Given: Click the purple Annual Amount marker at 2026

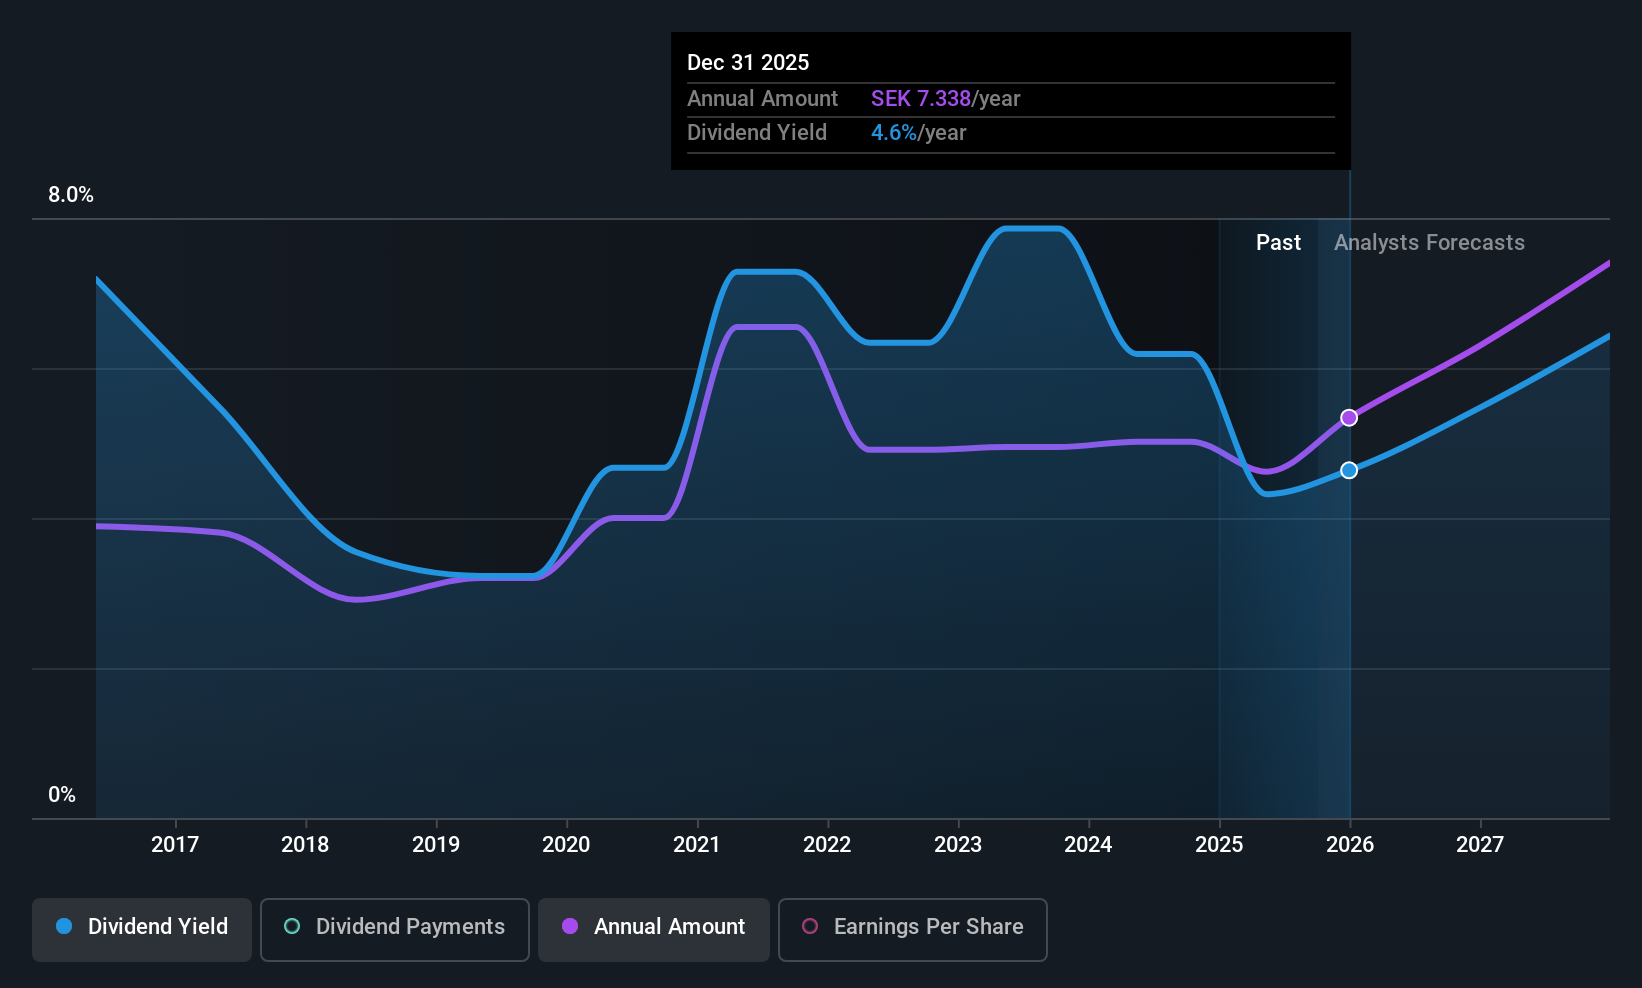Looking at the screenshot, I should [1349, 418].
